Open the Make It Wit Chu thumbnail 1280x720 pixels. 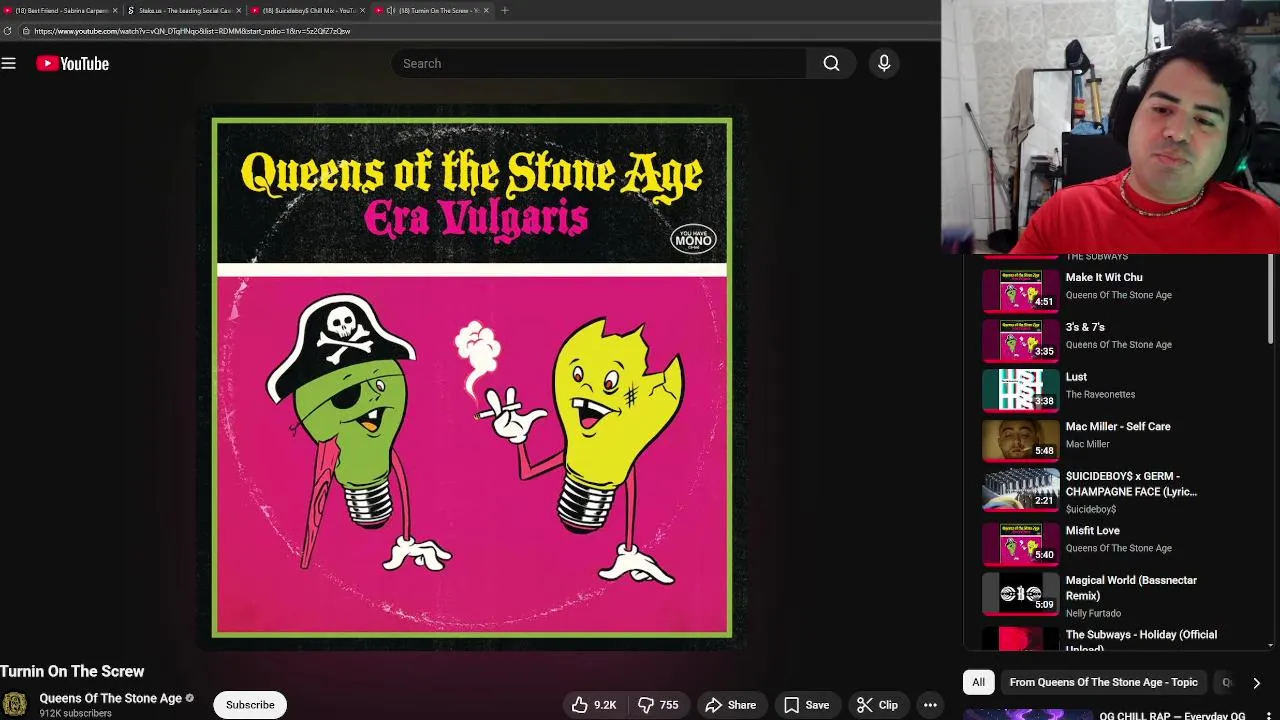pyautogui.click(x=1020, y=290)
